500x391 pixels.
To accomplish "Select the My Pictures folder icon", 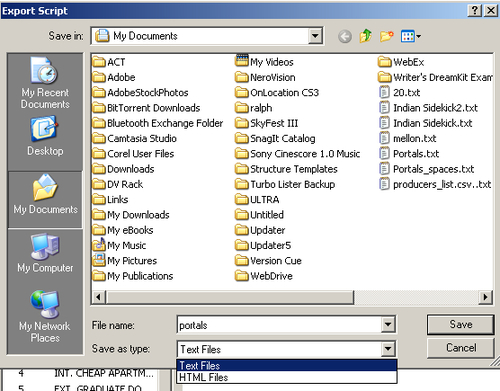I will [x=99, y=260].
